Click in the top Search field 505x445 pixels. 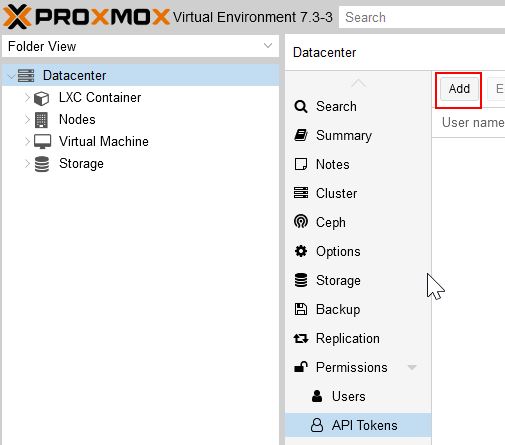coord(422,17)
